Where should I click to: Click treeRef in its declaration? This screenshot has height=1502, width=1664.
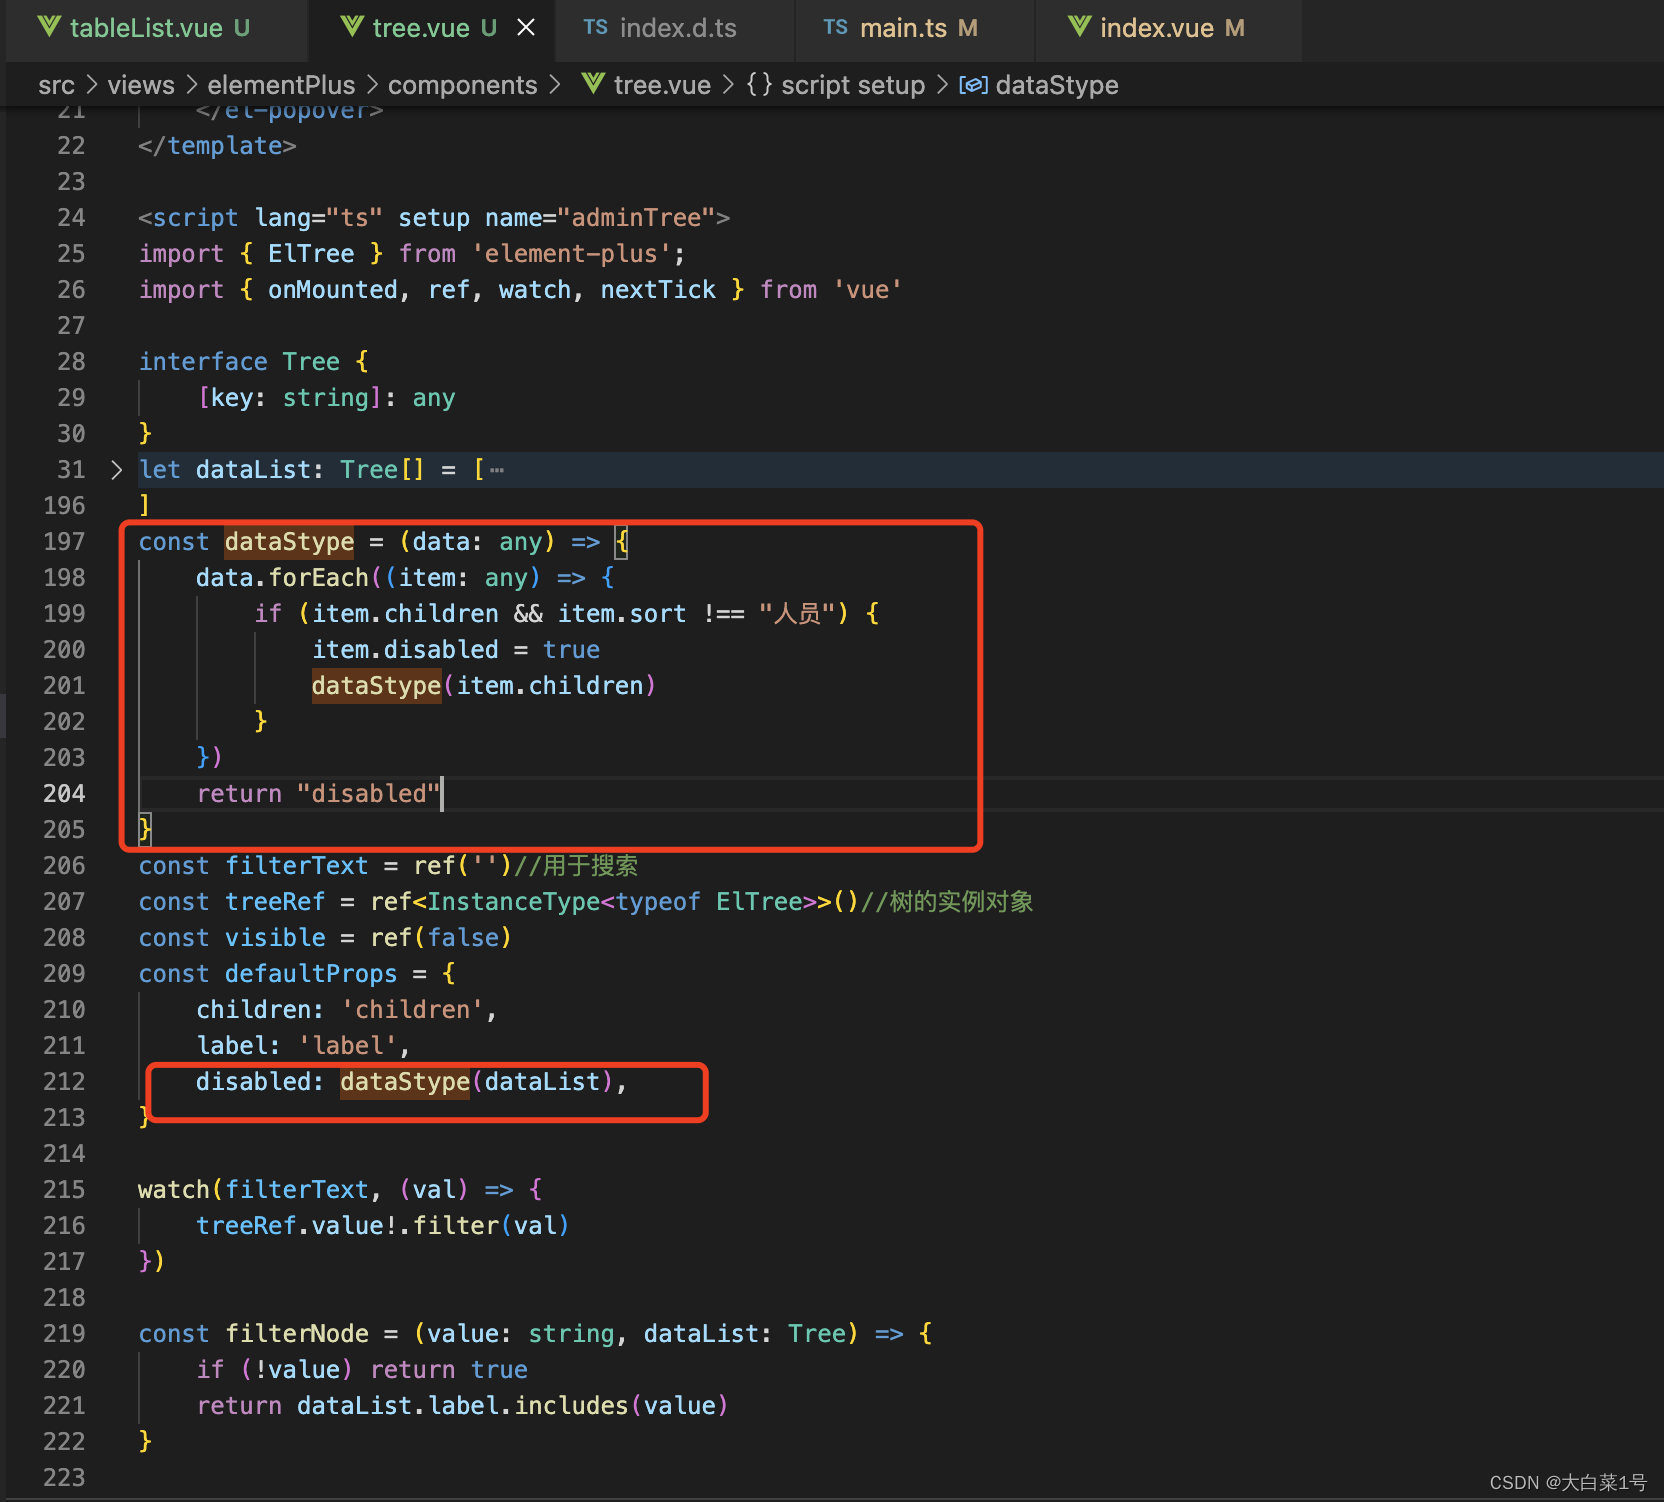(275, 902)
